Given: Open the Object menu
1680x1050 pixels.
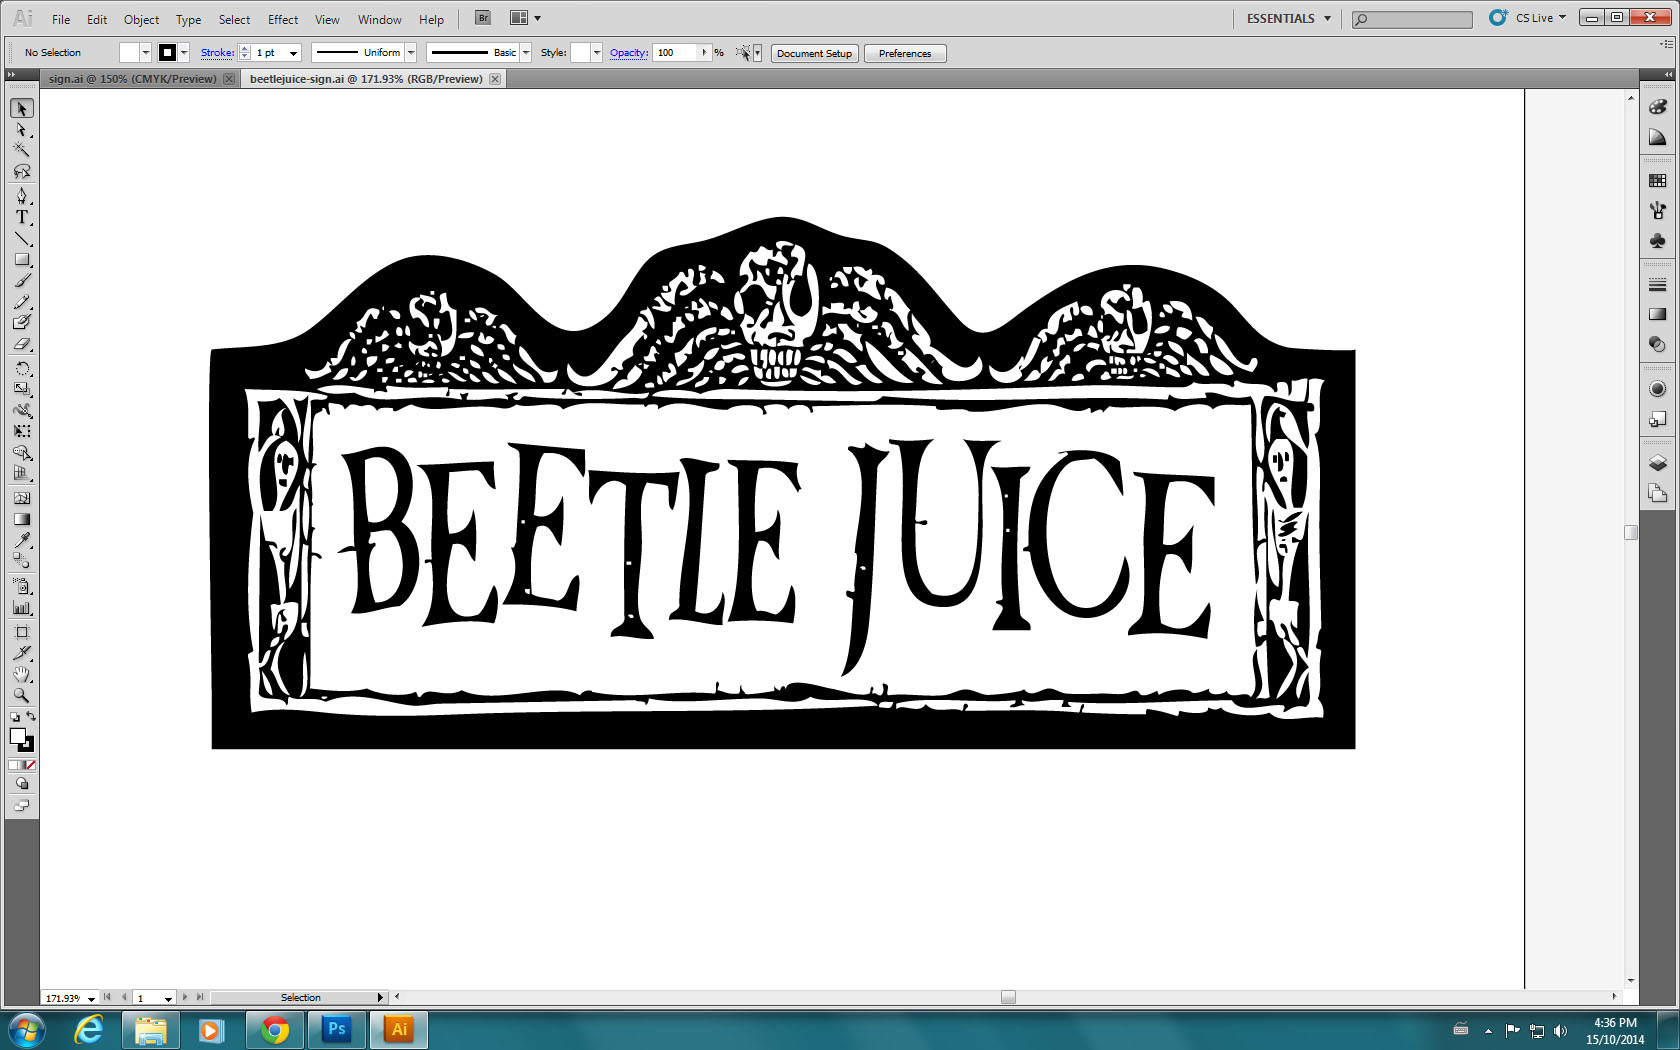Looking at the screenshot, I should pos(141,19).
